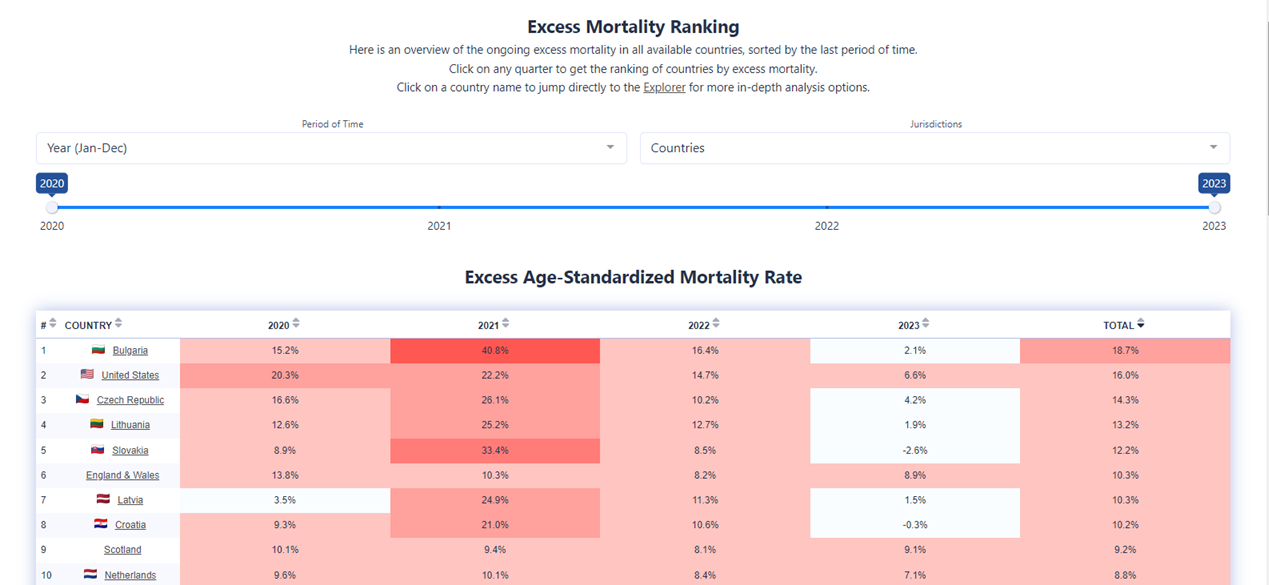
Task: Select the 2021 mark on the timeline
Action: click(x=439, y=208)
